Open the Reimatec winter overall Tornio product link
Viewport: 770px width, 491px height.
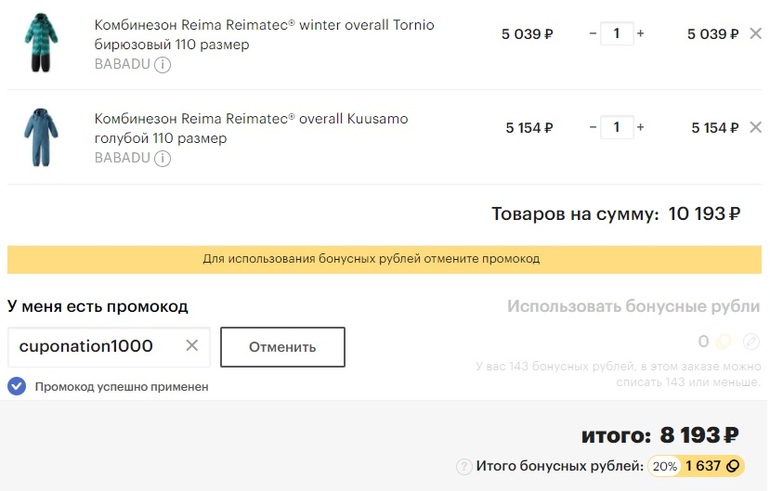coord(264,34)
